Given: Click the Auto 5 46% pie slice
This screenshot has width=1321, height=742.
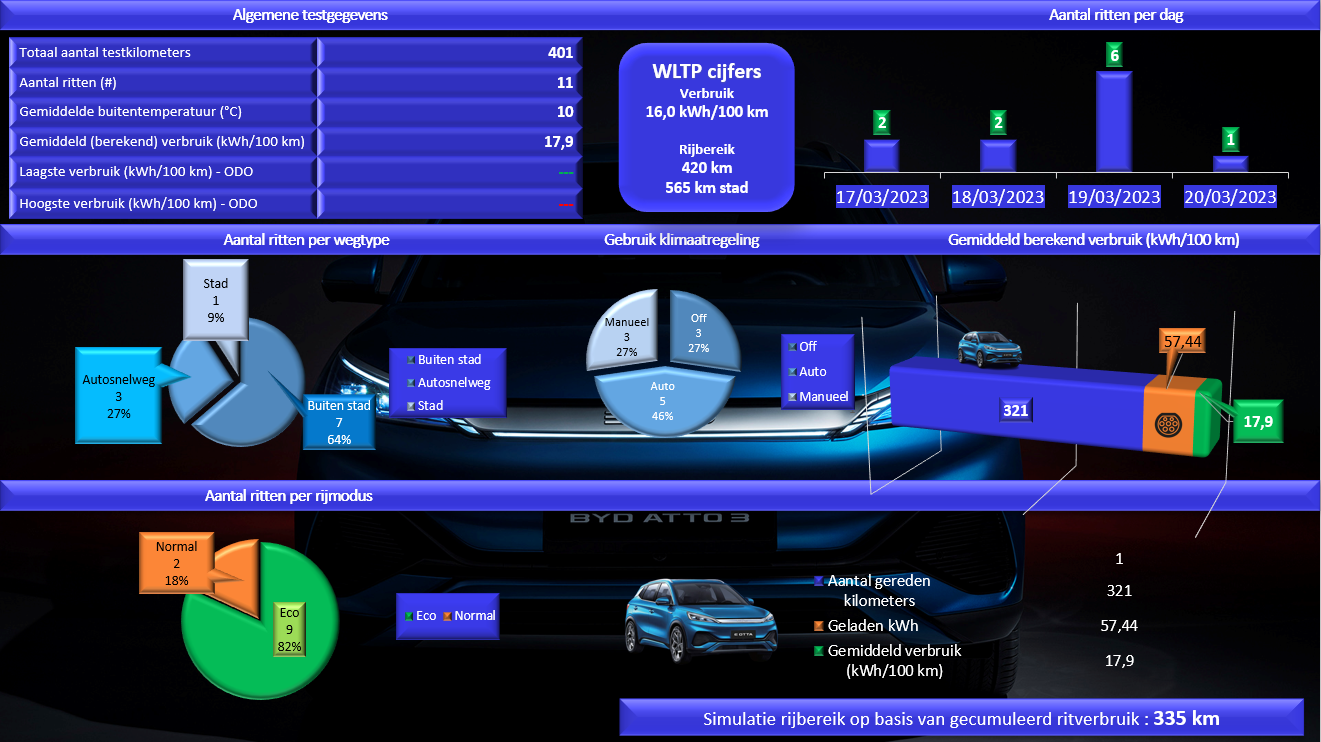Looking at the screenshot, I should click(x=665, y=401).
